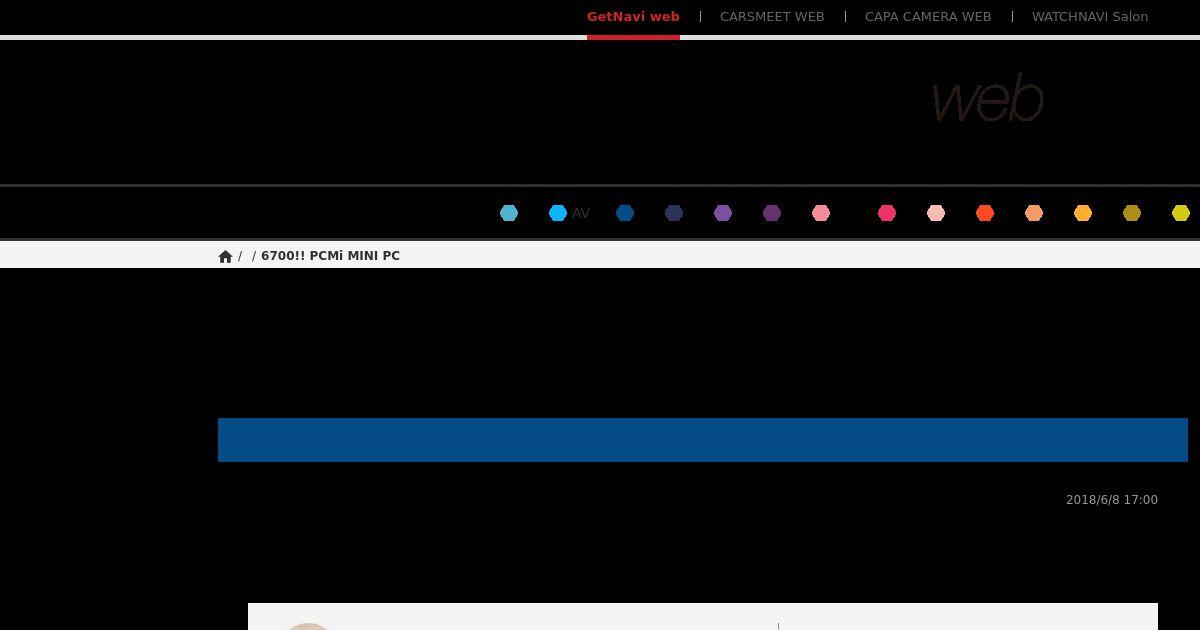Click breadcrumb text "6700!! PCMi MINI PC"
This screenshot has width=1200, height=630.
[330, 256]
